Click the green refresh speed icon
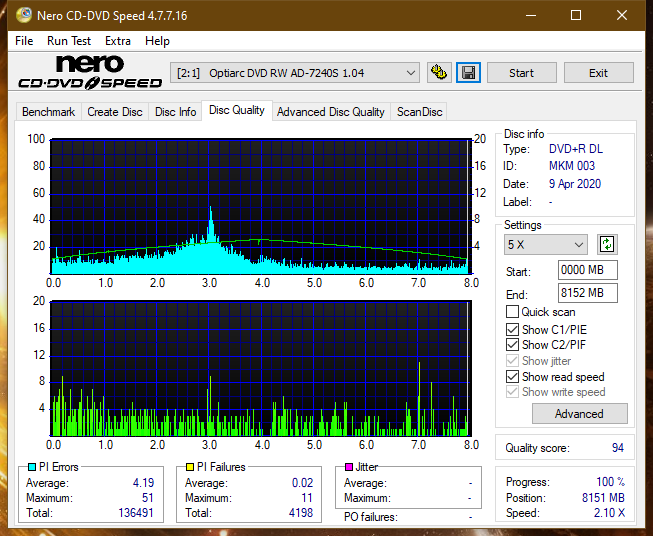653x536 pixels. click(x=606, y=244)
